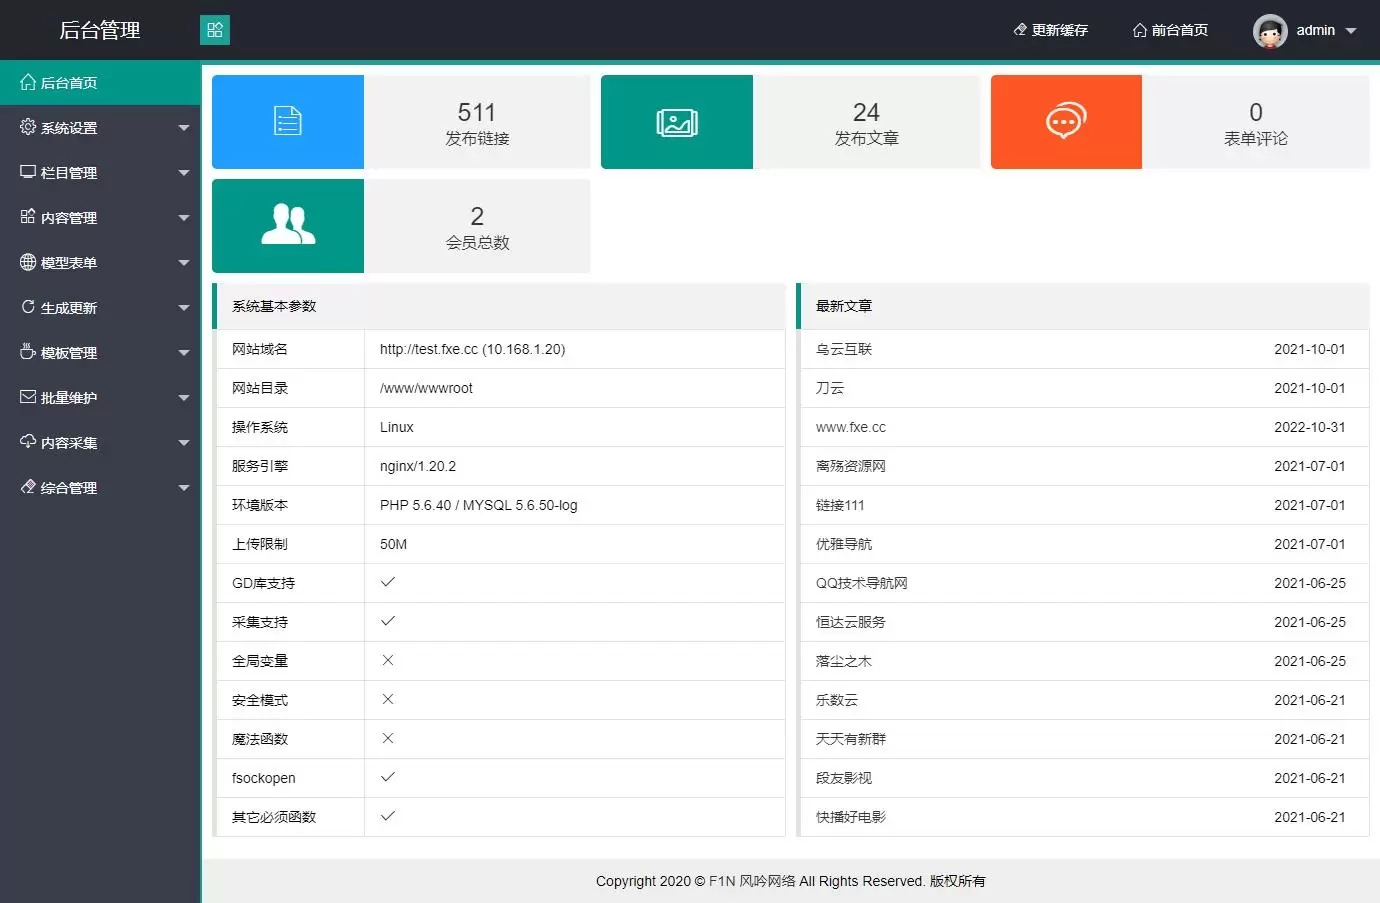Click the cloud icon for 内容采集
The height and width of the screenshot is (903, 1380).
(28, 442)
